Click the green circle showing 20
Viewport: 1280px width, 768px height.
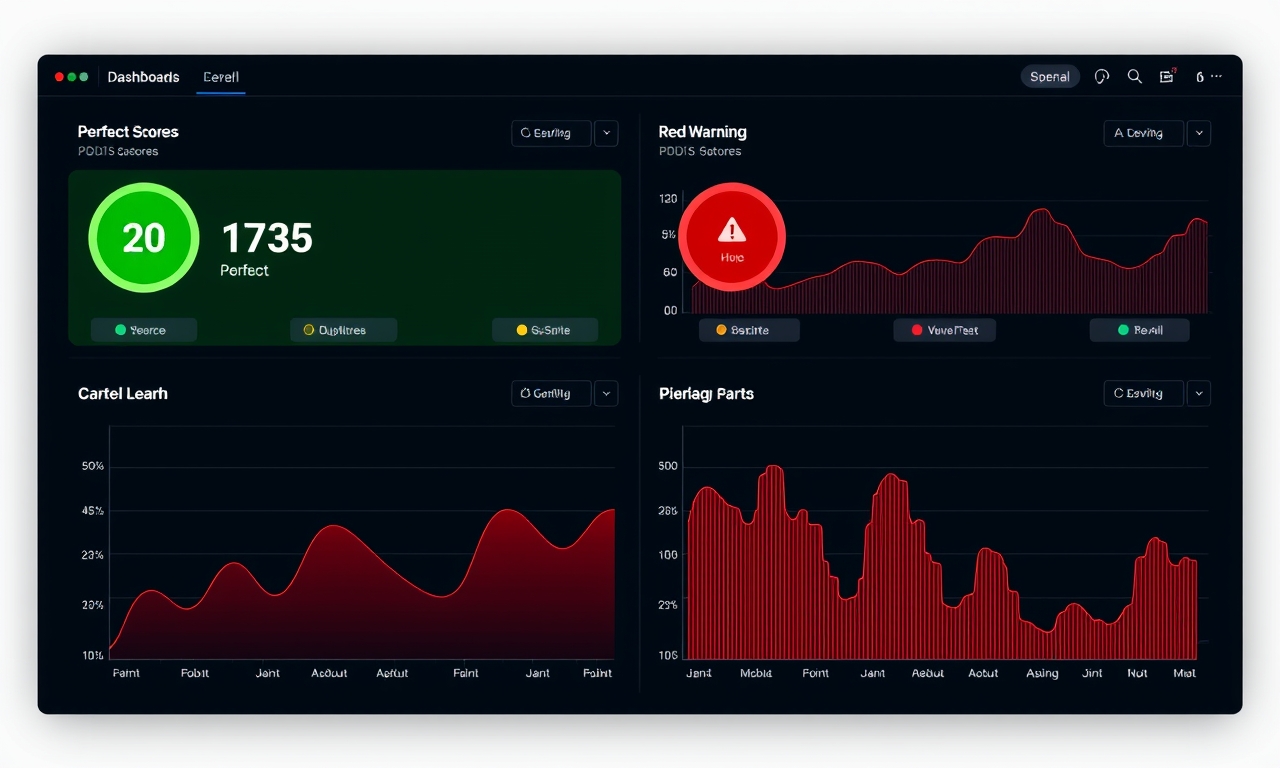144,237
